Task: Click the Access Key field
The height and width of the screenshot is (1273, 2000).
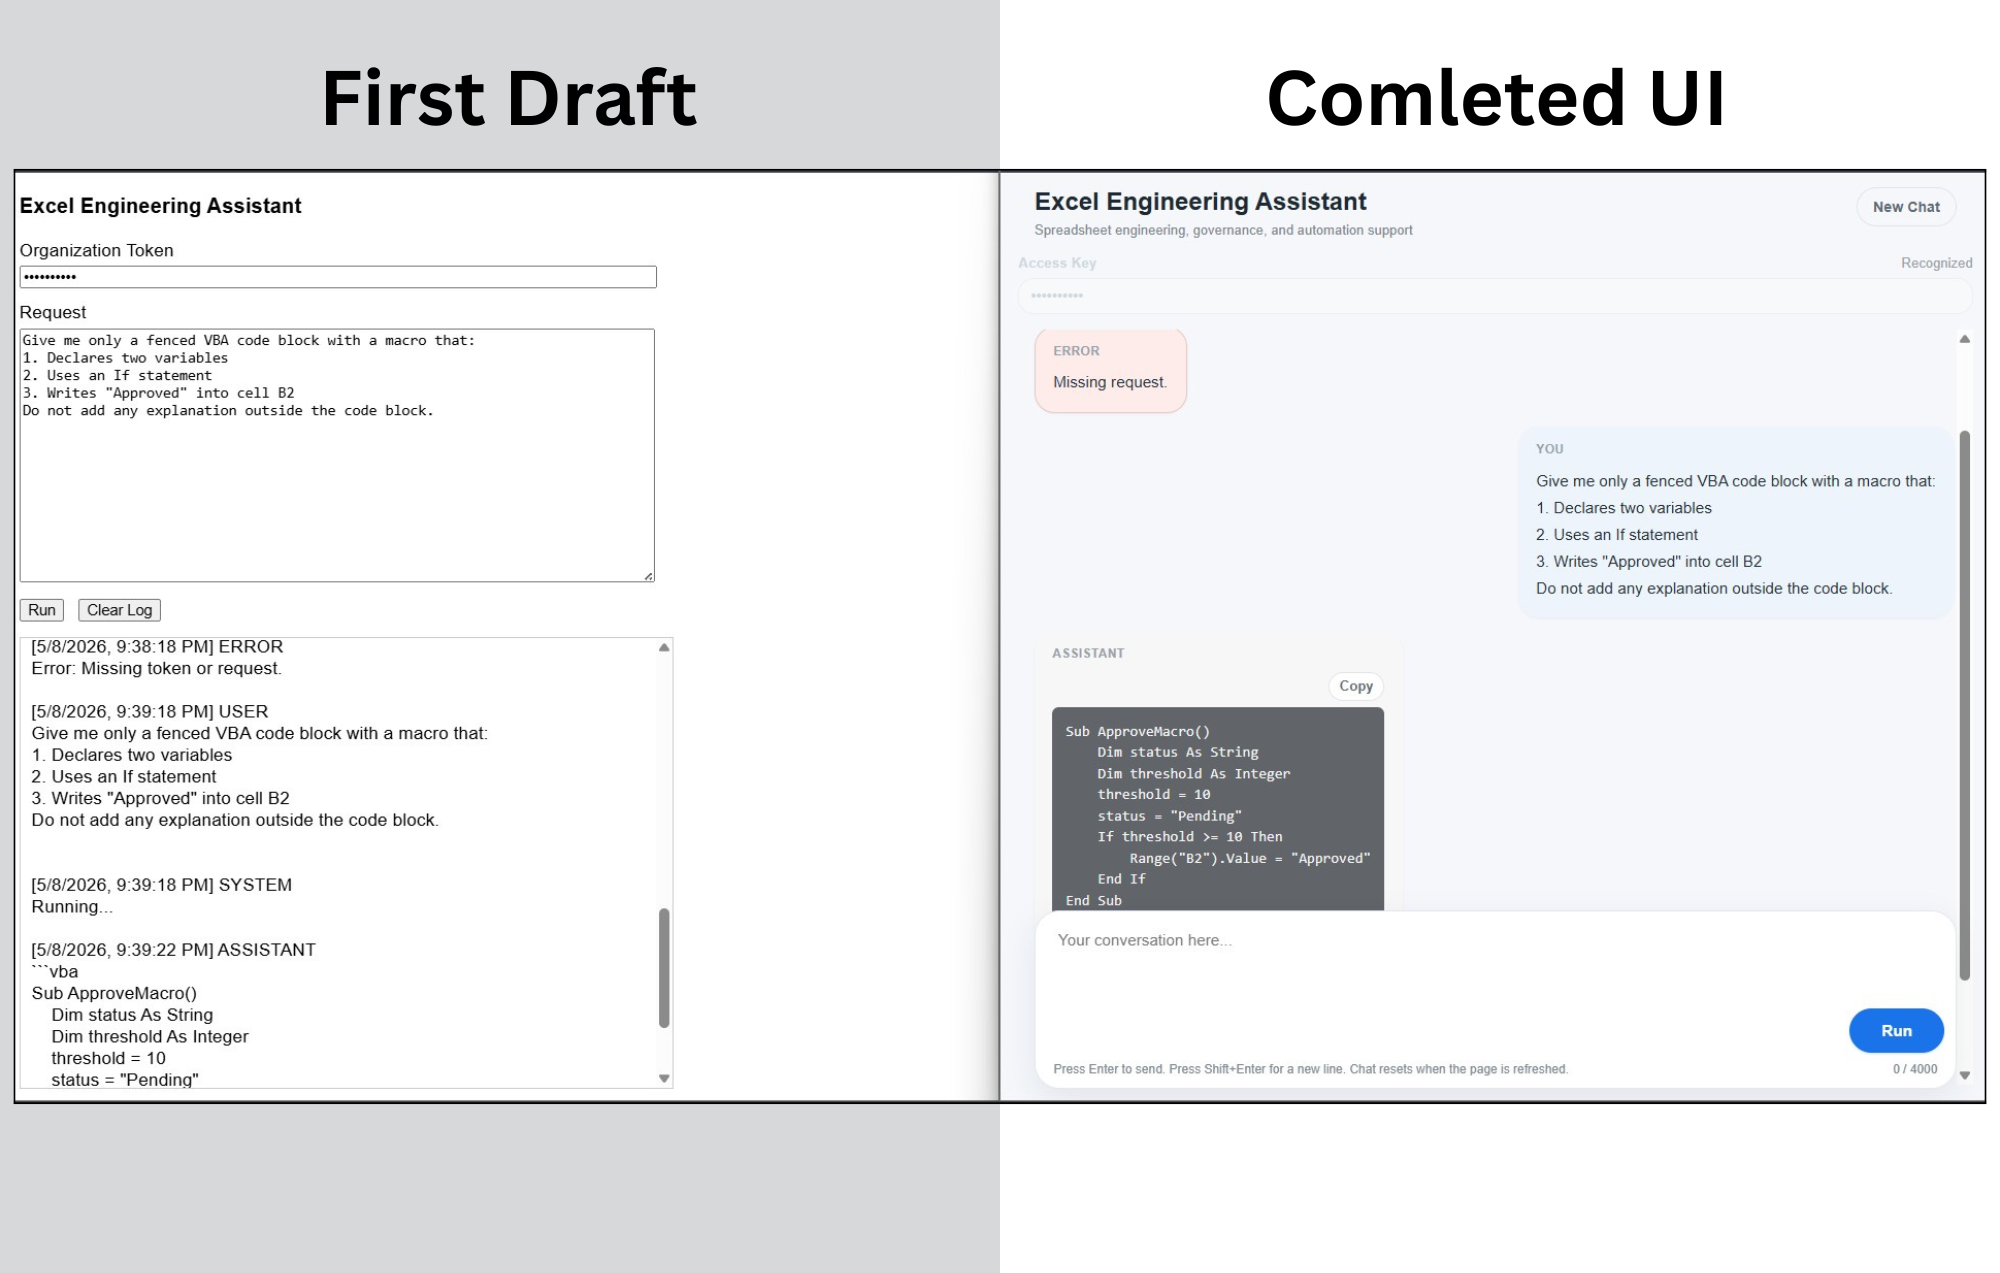Action: [1495, 296]
